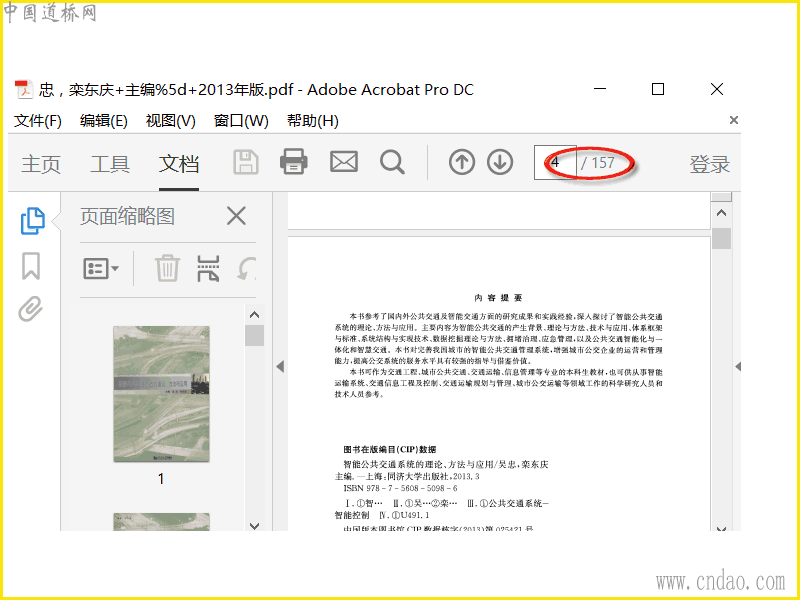The height and width of the screenshot is (600, 800).
Task: Click the 登录 sign-in button
Action: click(710, 164)
